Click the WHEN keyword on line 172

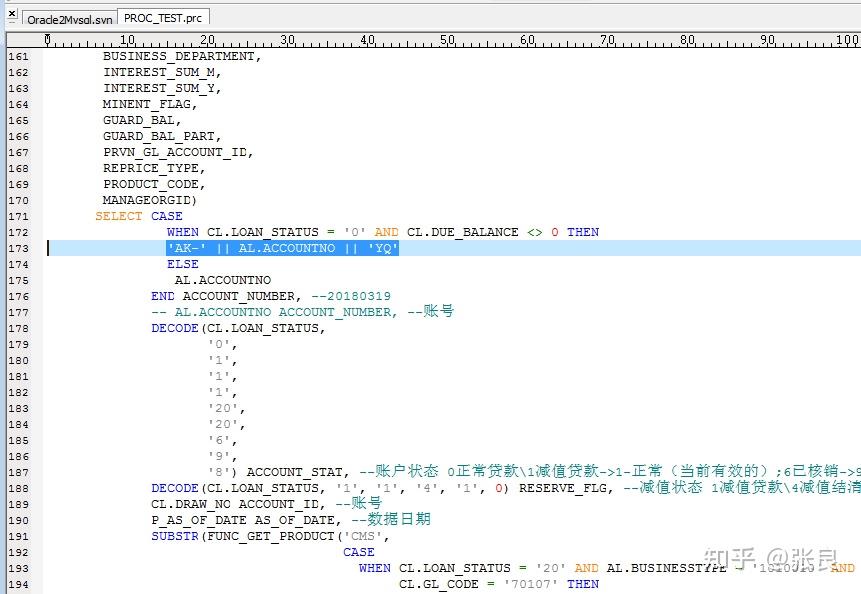[x=182, y=232]
